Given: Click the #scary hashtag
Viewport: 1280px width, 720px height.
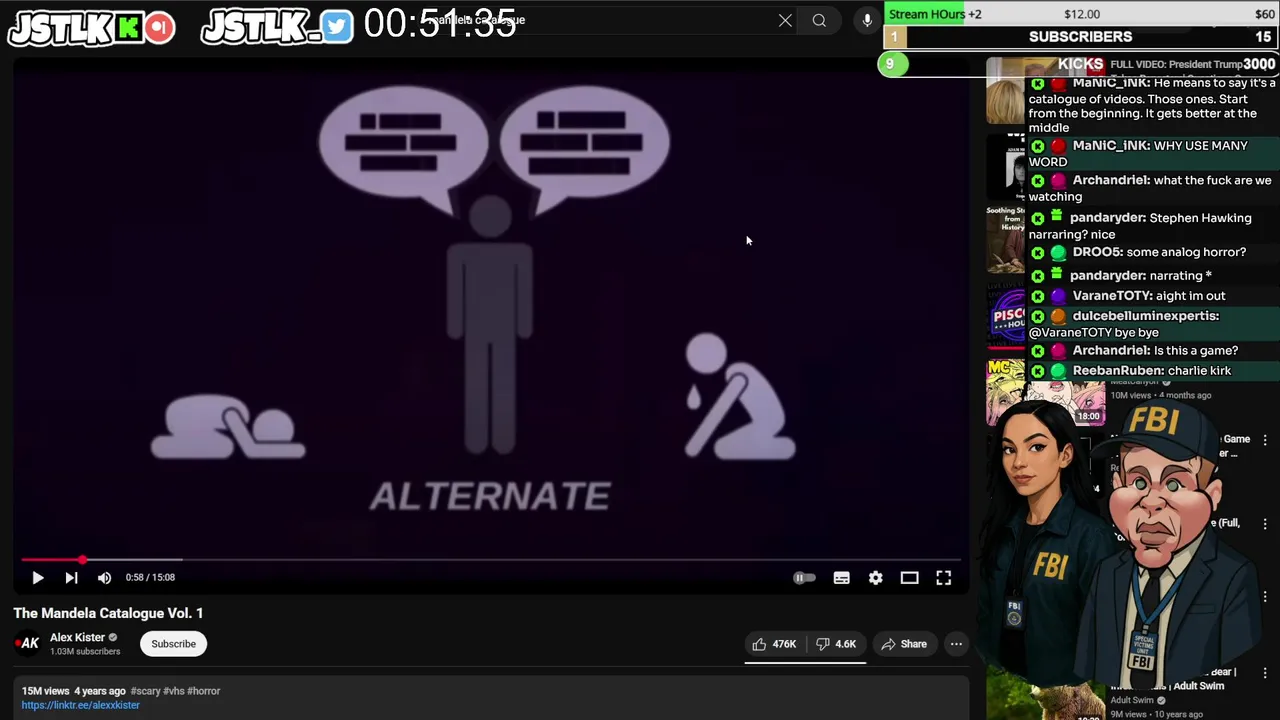Looking at the screenshot, I should click(145, 691).
